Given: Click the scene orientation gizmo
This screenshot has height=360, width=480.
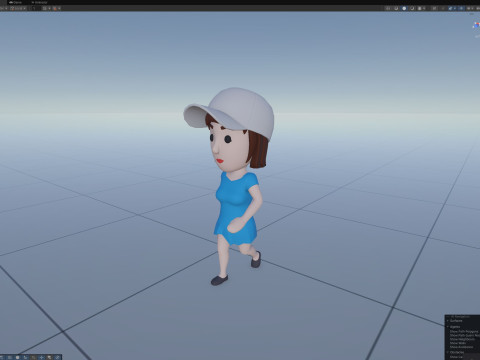Looking at the screenshot, I should click(476, 25).
